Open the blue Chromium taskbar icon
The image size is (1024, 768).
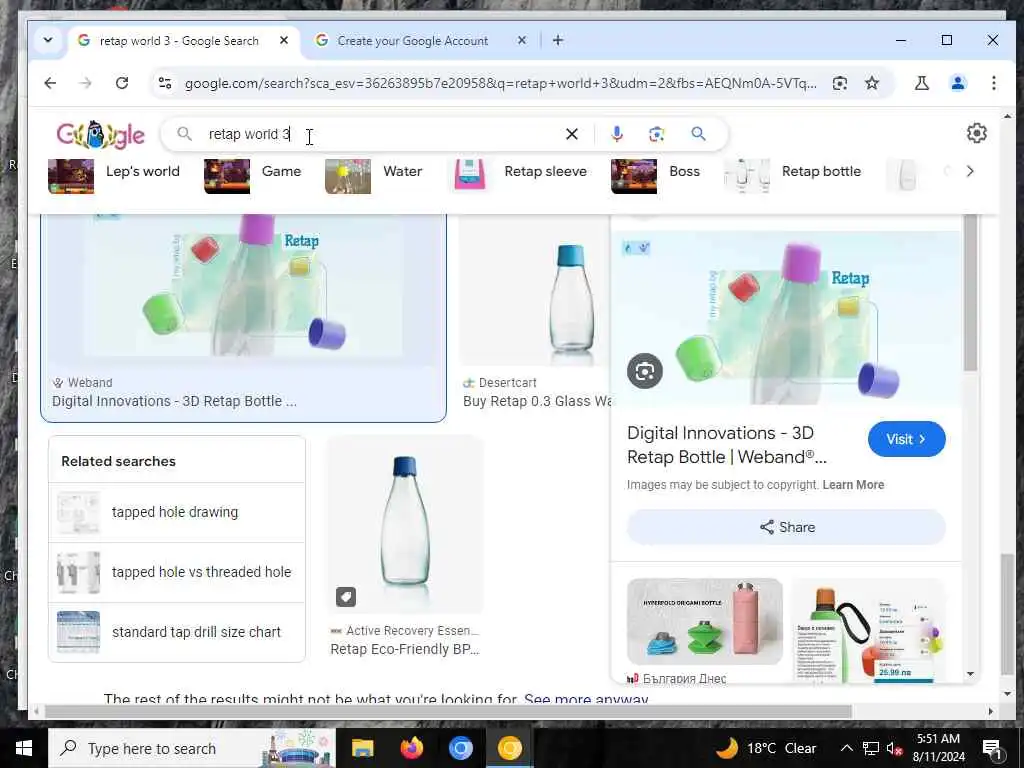(x=460, y=748)
